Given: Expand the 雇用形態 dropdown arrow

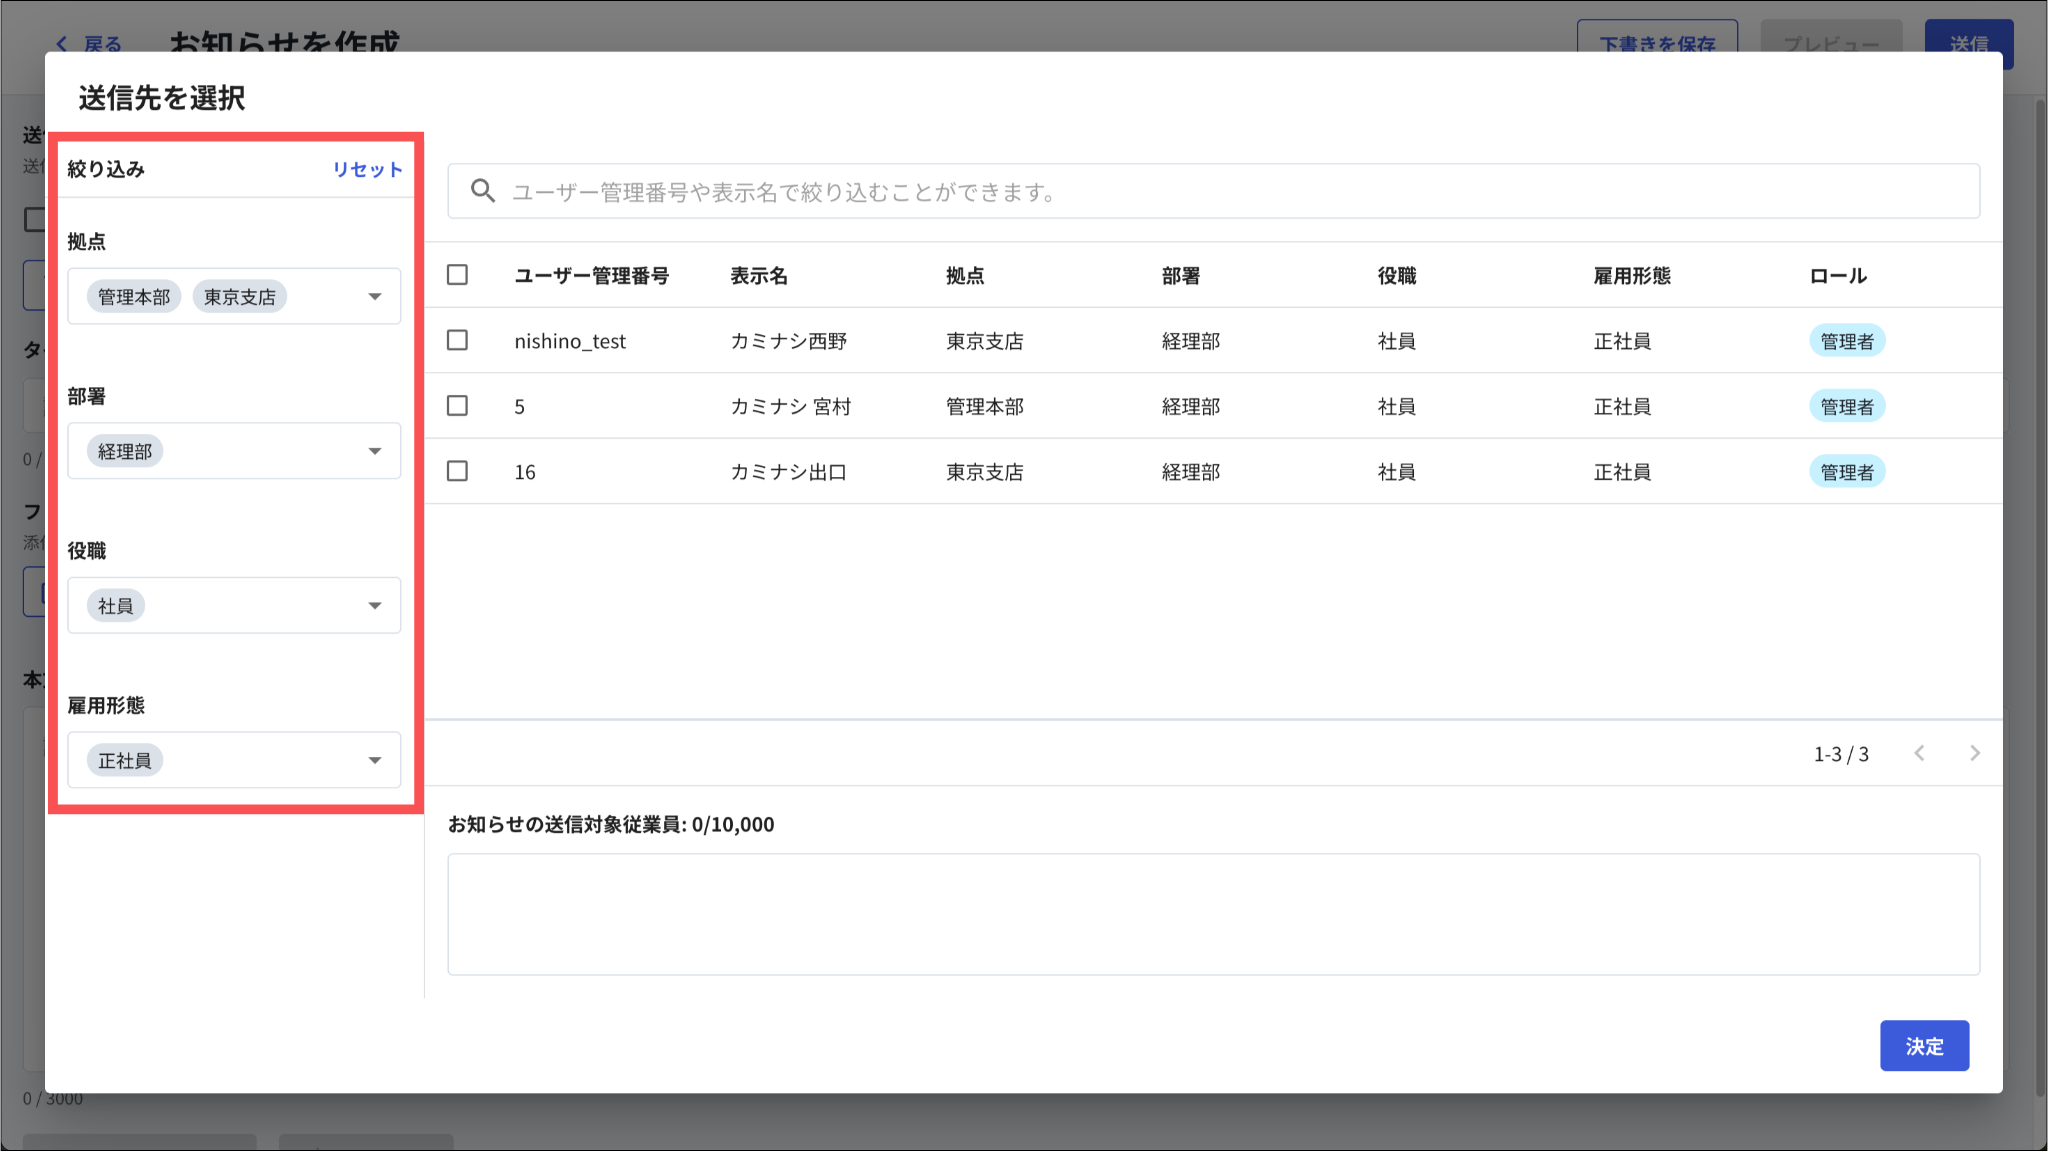Looking at the screenshot, I should click(375, 760).
